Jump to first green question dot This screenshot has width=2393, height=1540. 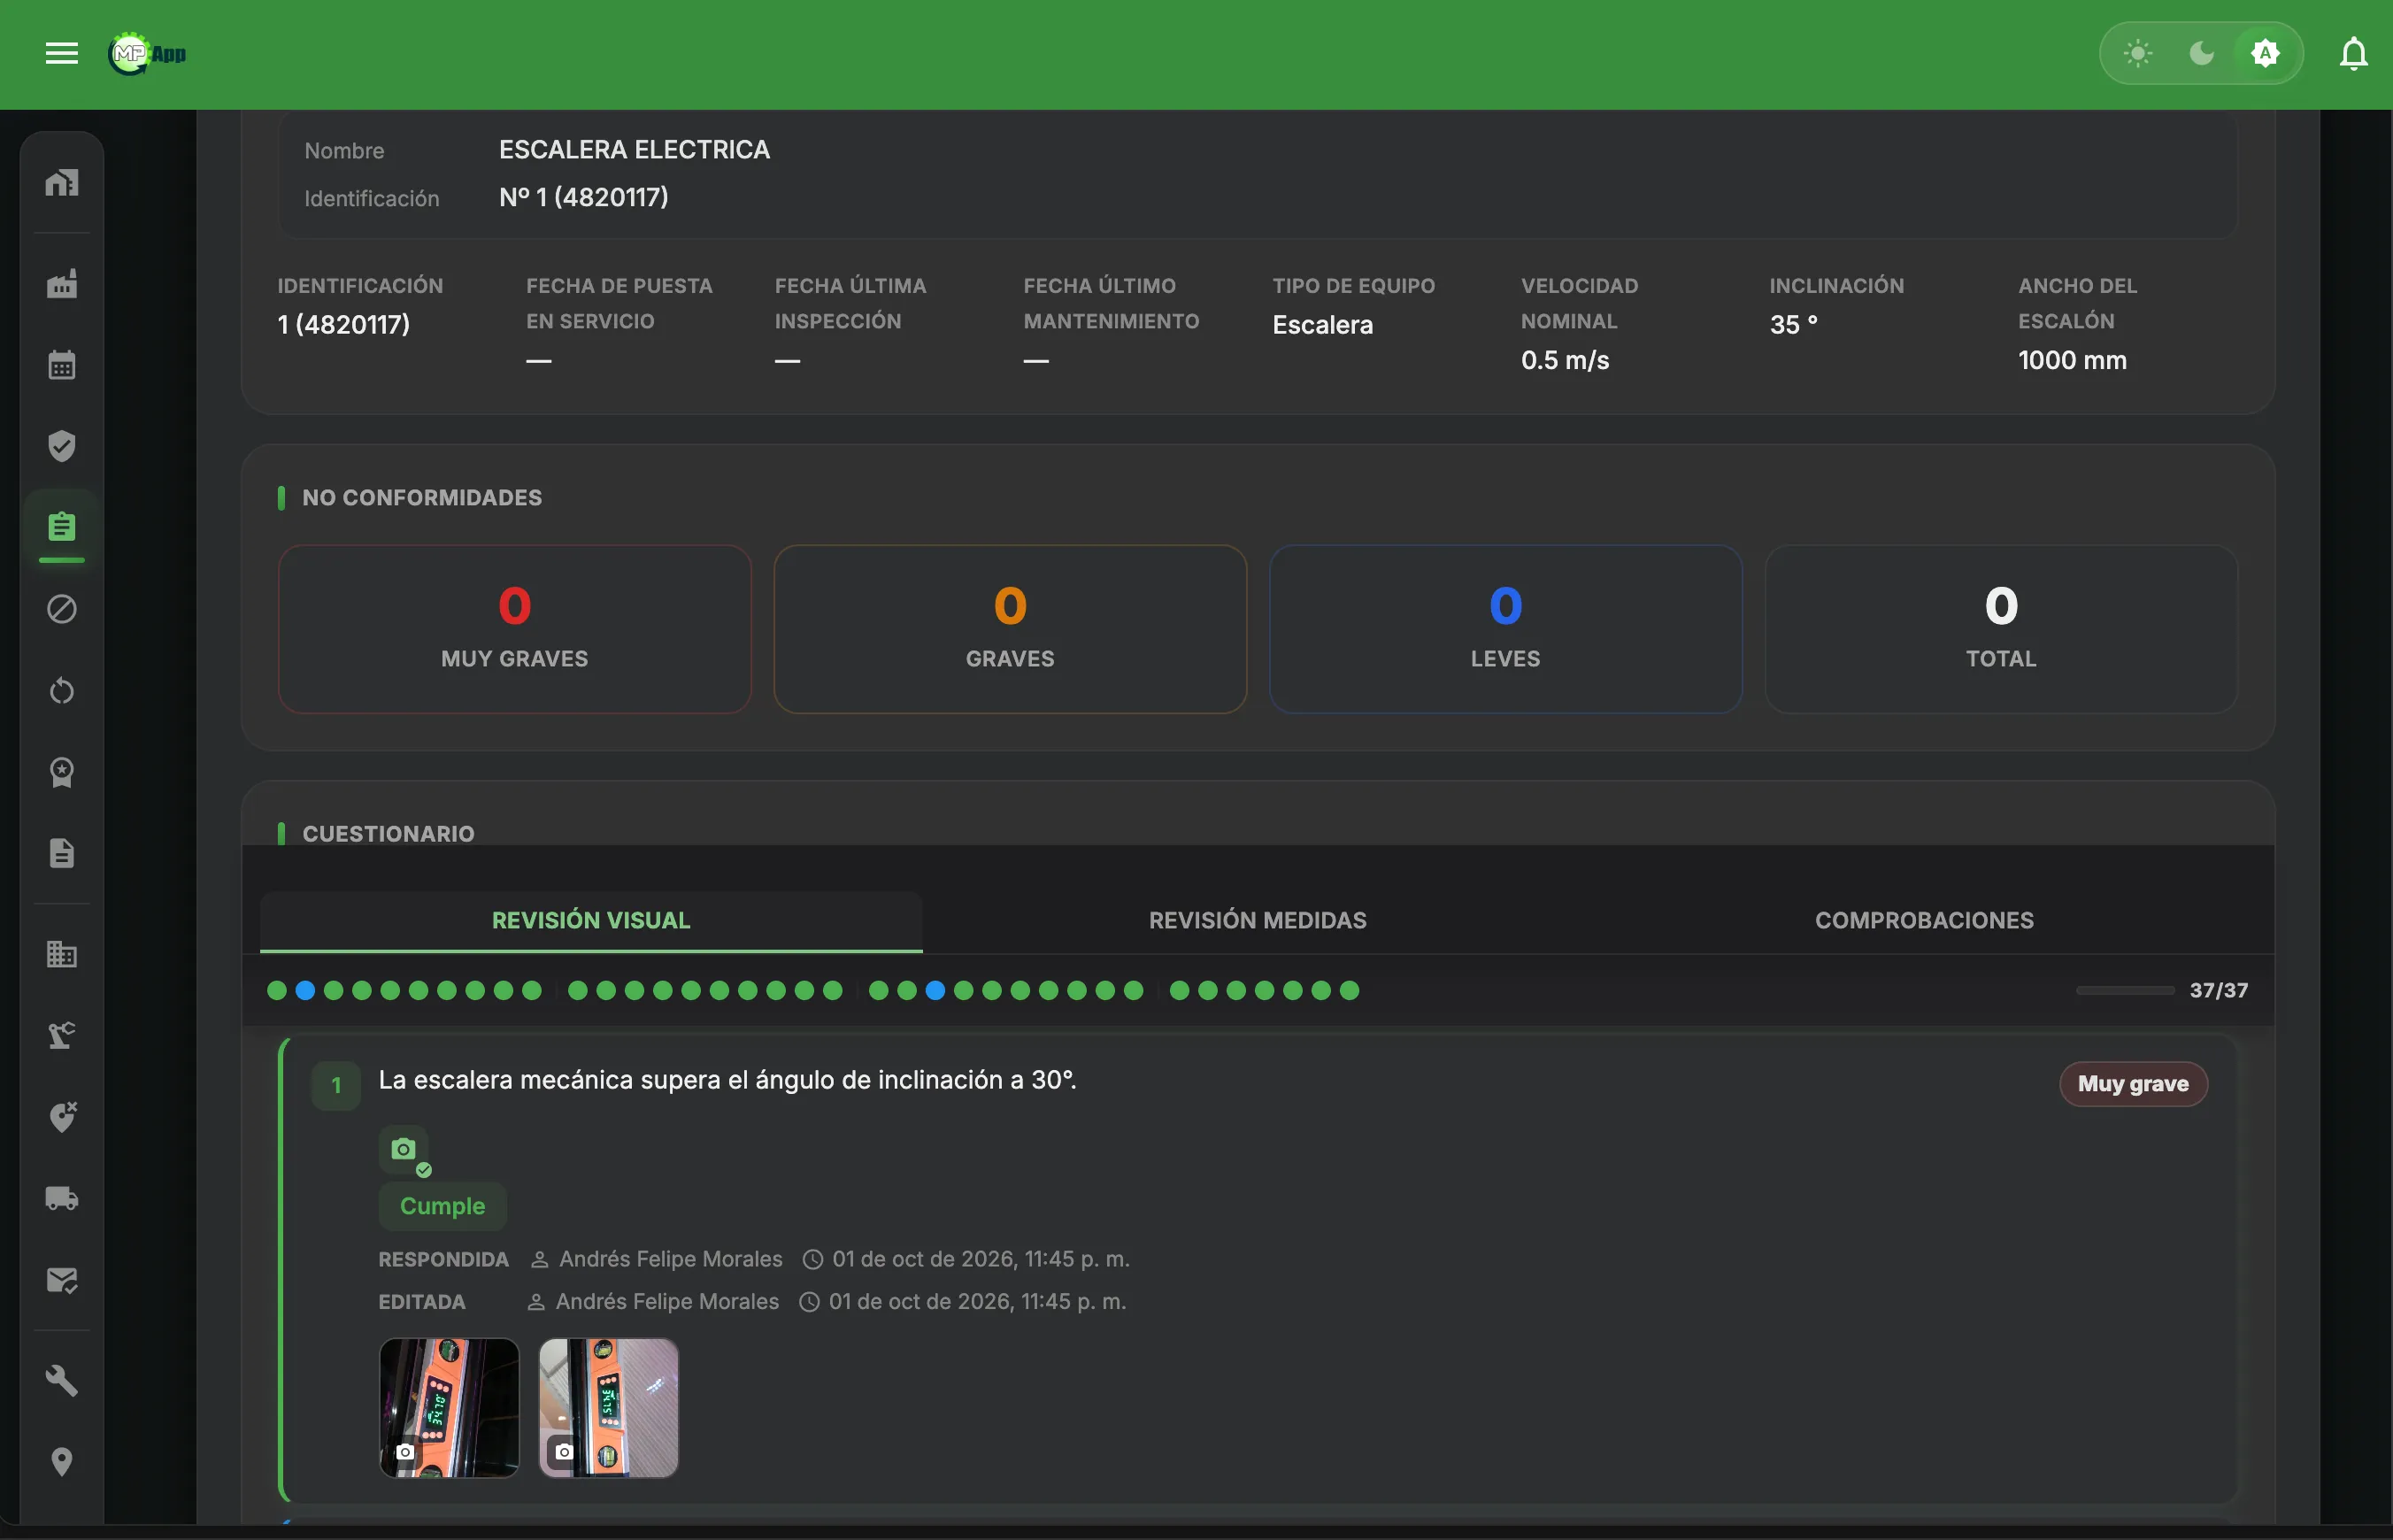pyautogui.click(x=277, y=990)
